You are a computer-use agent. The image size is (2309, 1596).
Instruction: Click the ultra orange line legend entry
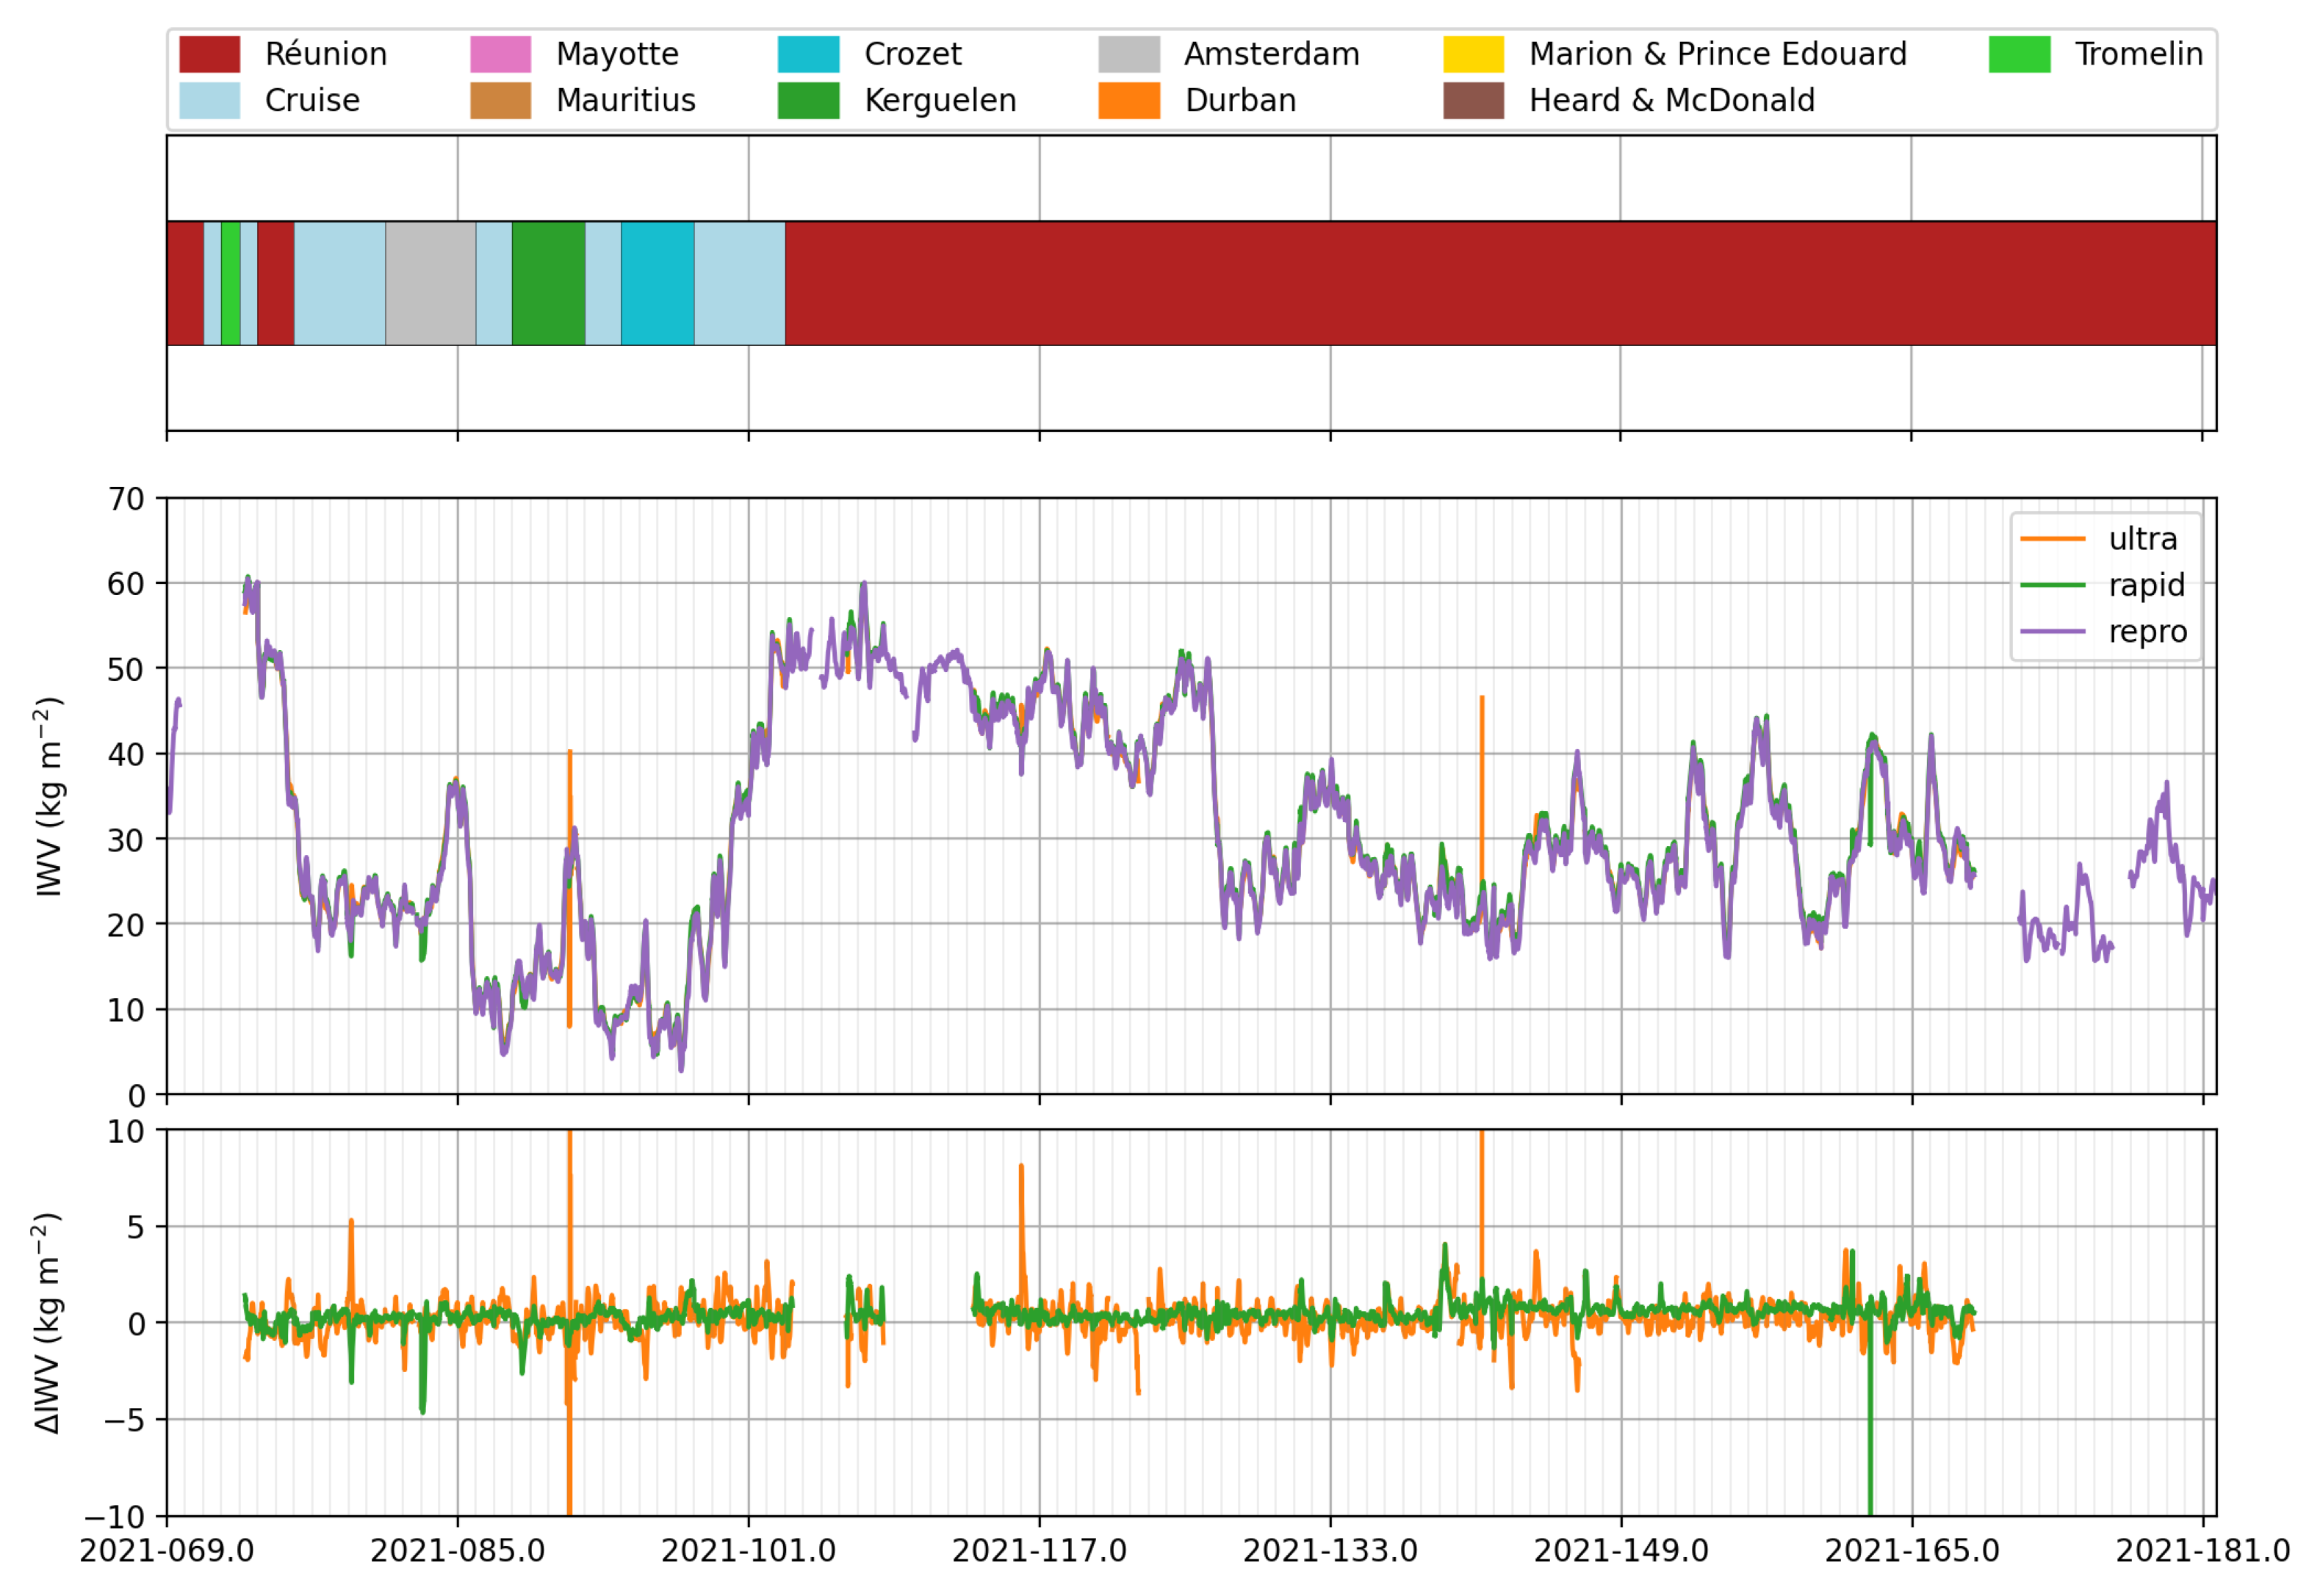tap(2052, 539)
